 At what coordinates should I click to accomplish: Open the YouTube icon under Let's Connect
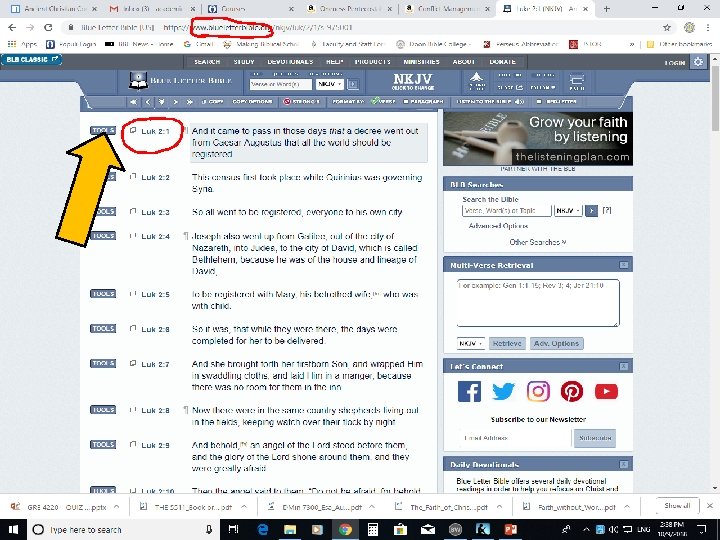[x=606, y=392]
